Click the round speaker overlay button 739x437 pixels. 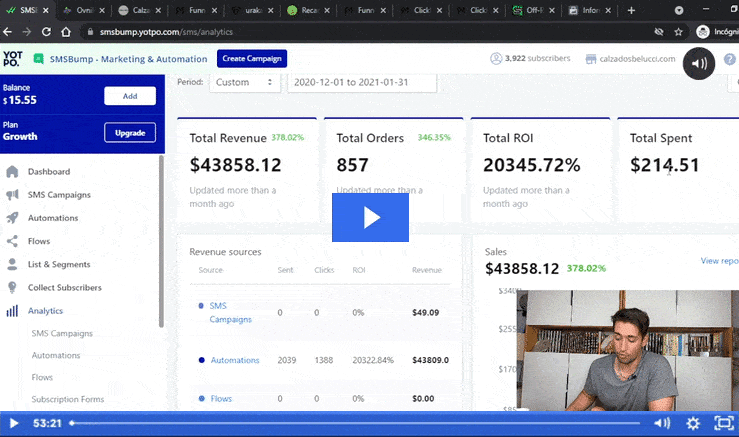pyautogui.click(x=698, y=63)
